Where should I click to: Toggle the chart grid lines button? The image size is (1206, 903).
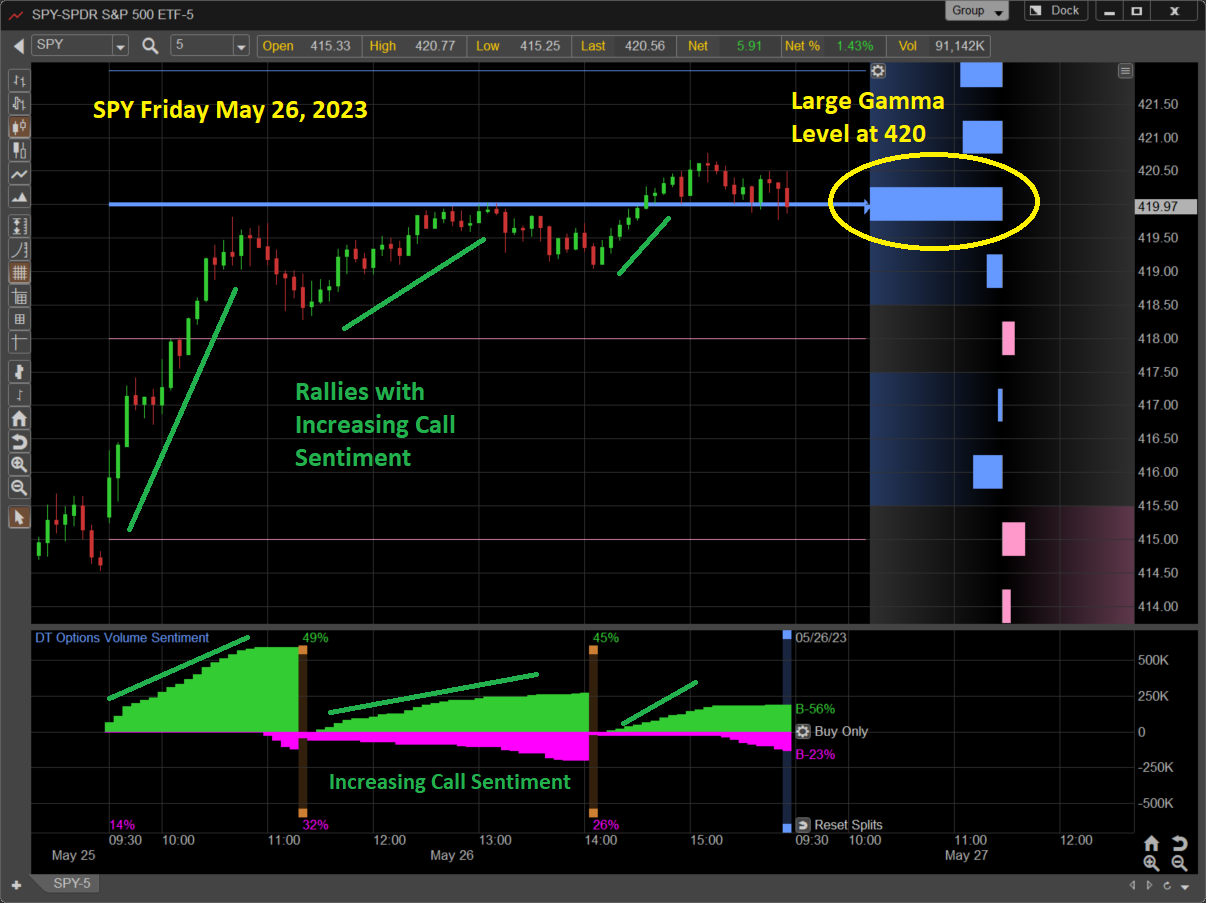coord(19,273)
